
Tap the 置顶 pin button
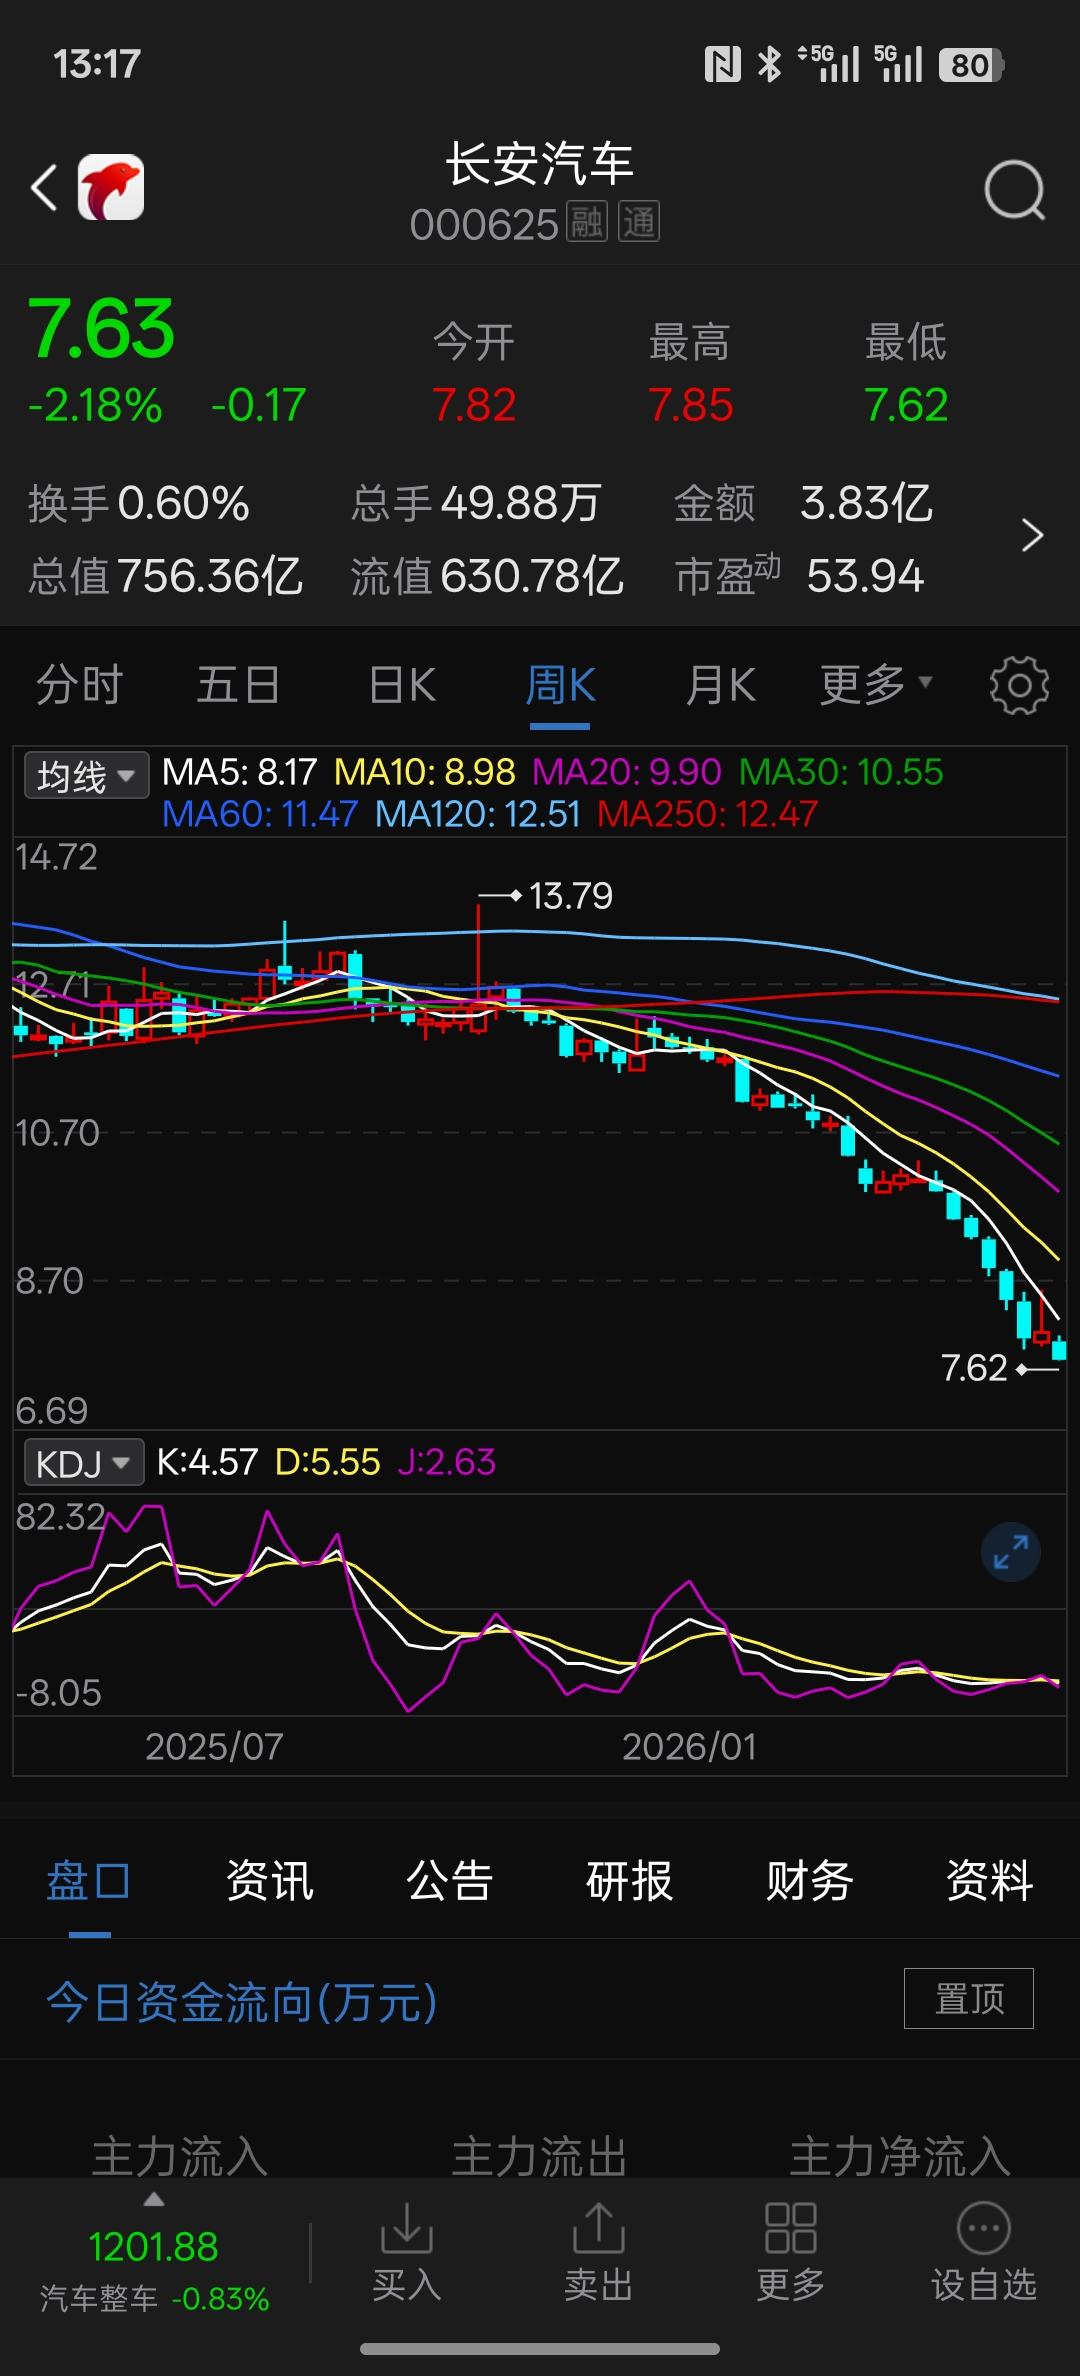click(x=969, y=1999)
